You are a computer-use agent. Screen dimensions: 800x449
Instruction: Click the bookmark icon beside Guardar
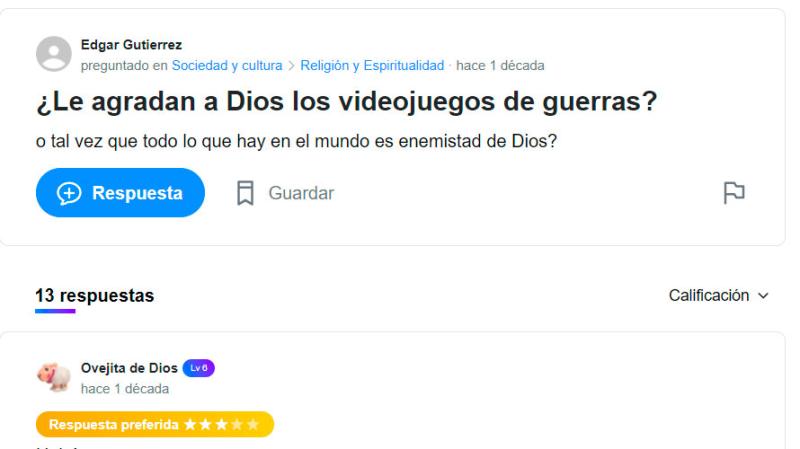(x=245, y=193)
